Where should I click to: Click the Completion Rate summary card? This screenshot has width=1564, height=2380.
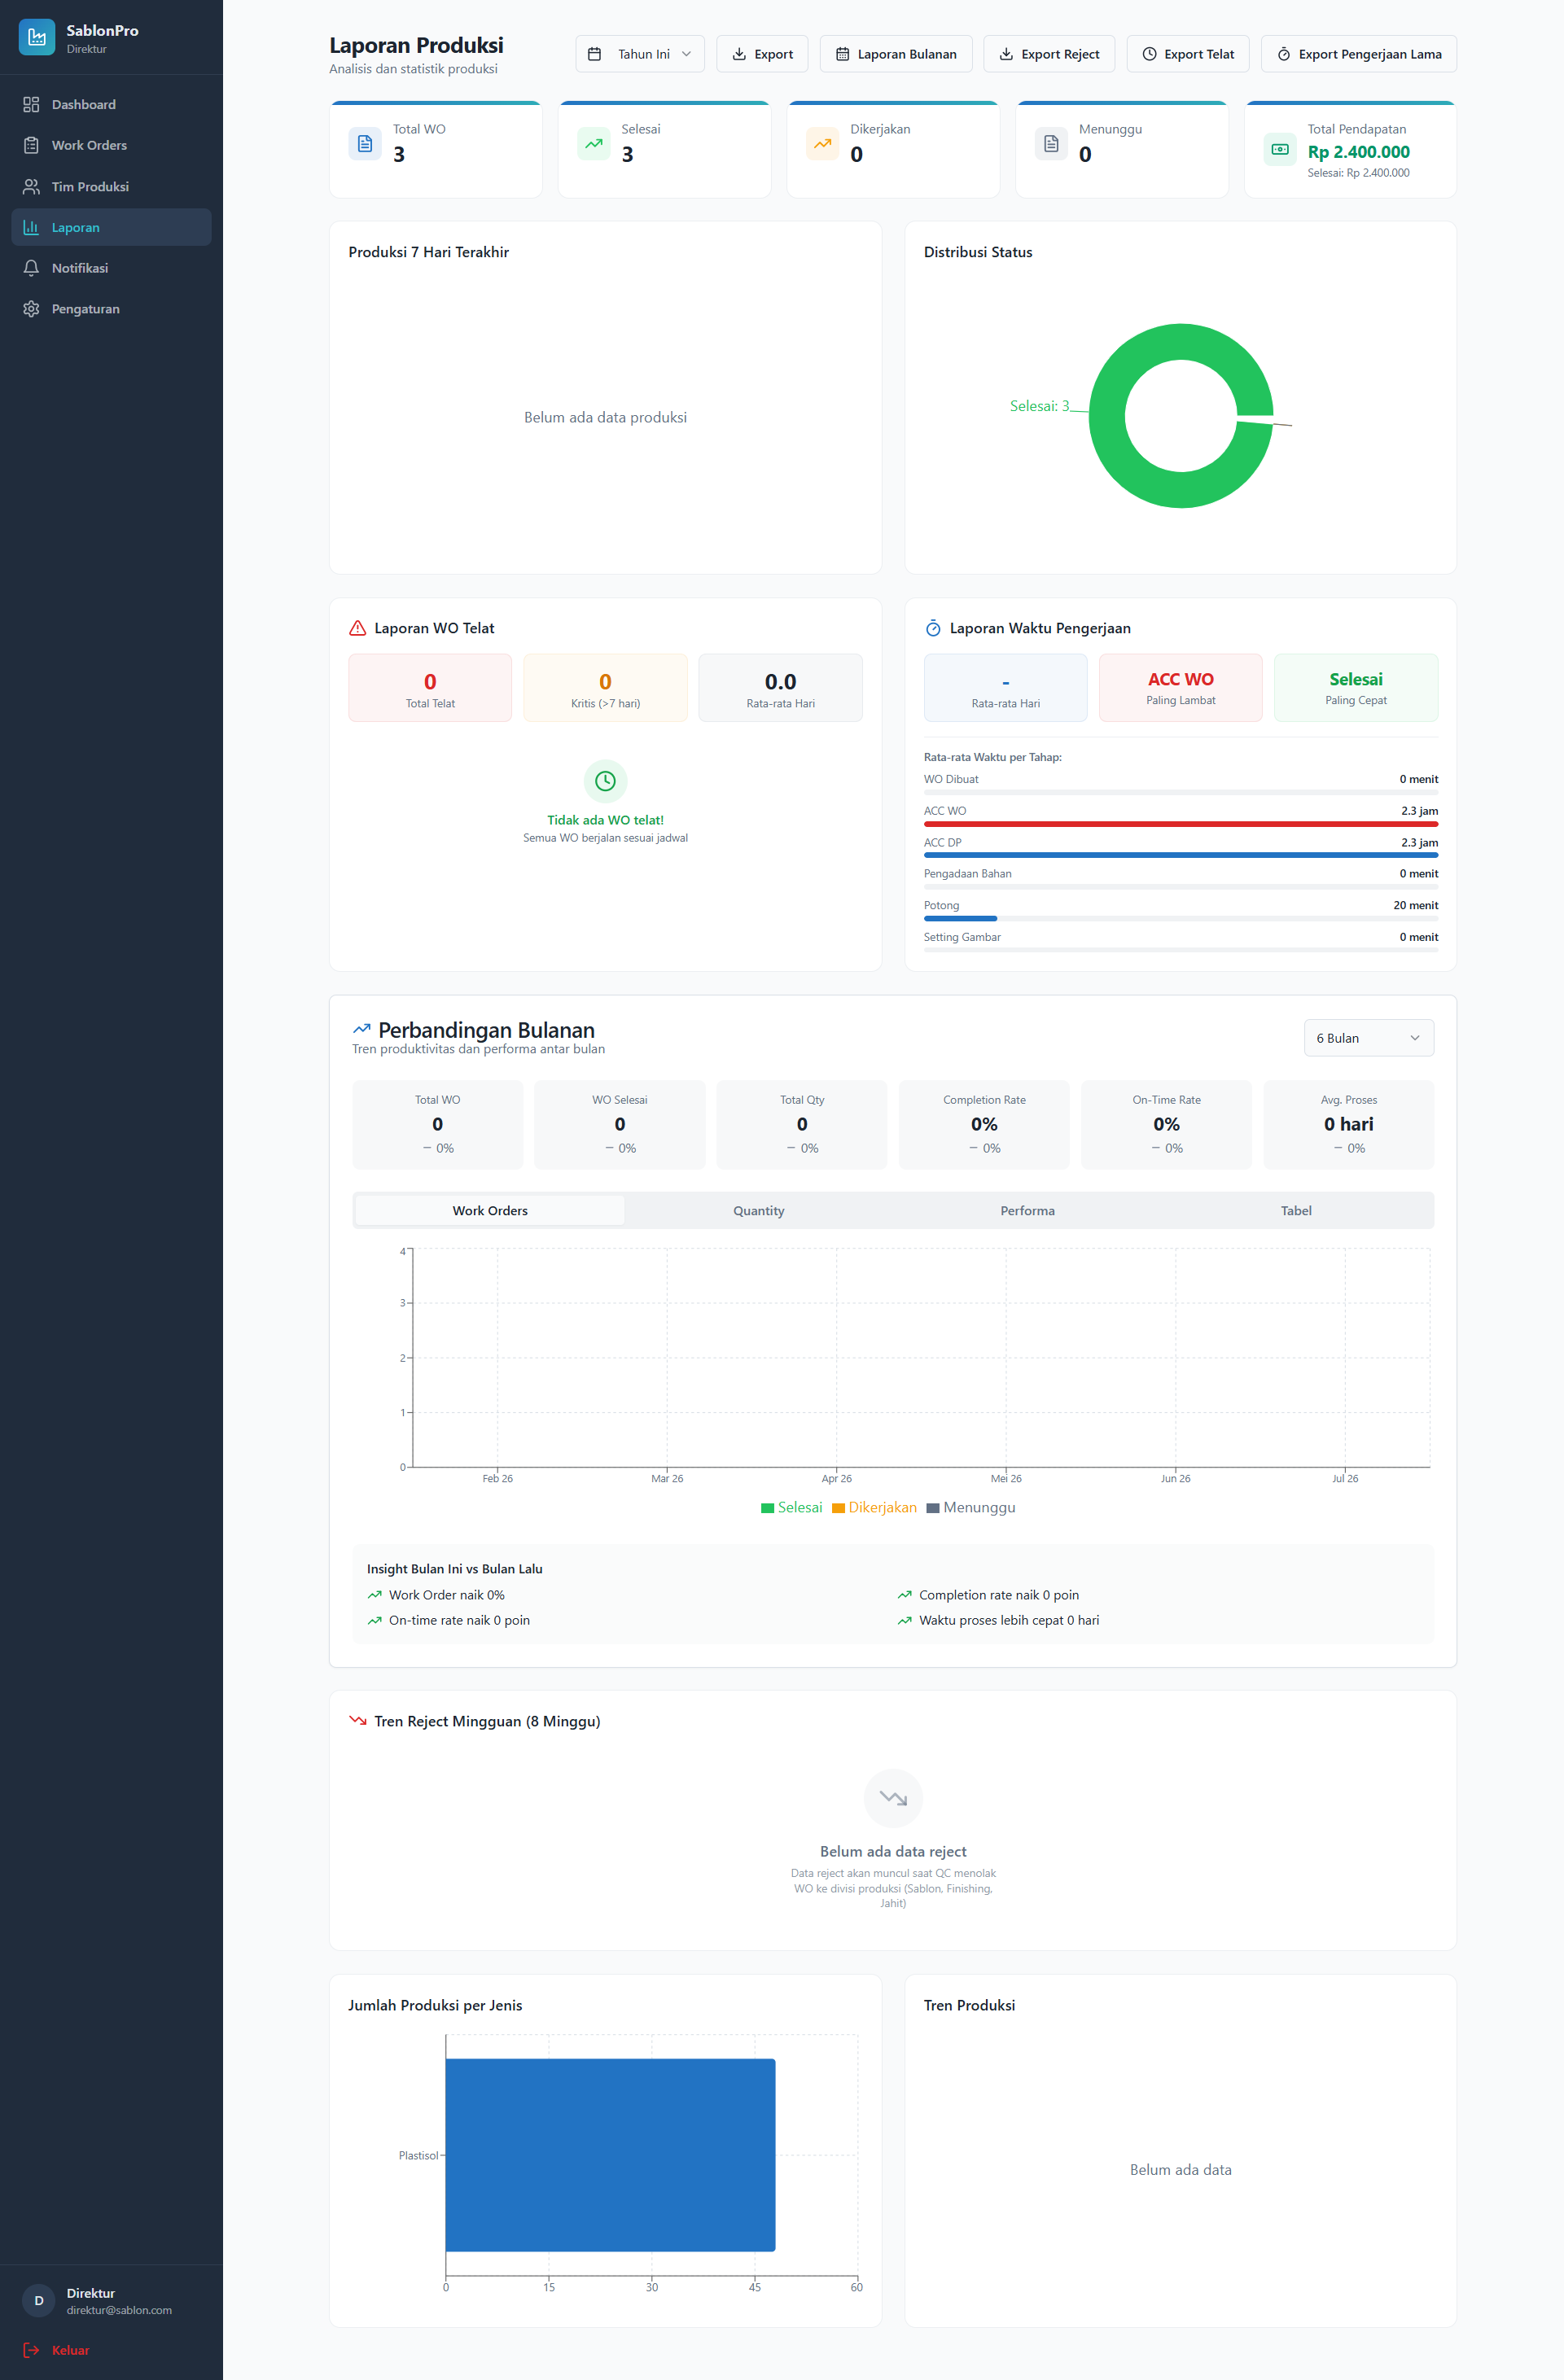point(984,1125)
